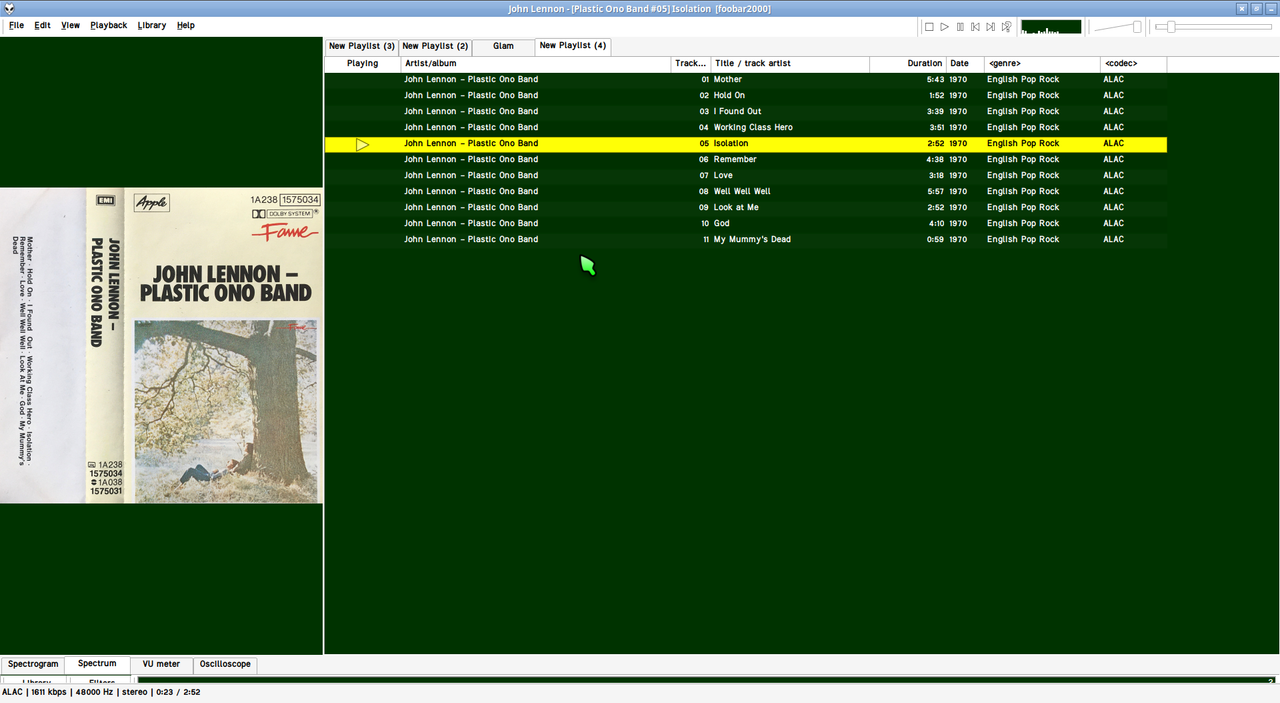
Task: Open the Oscilloscope tab
Action: 225,664
